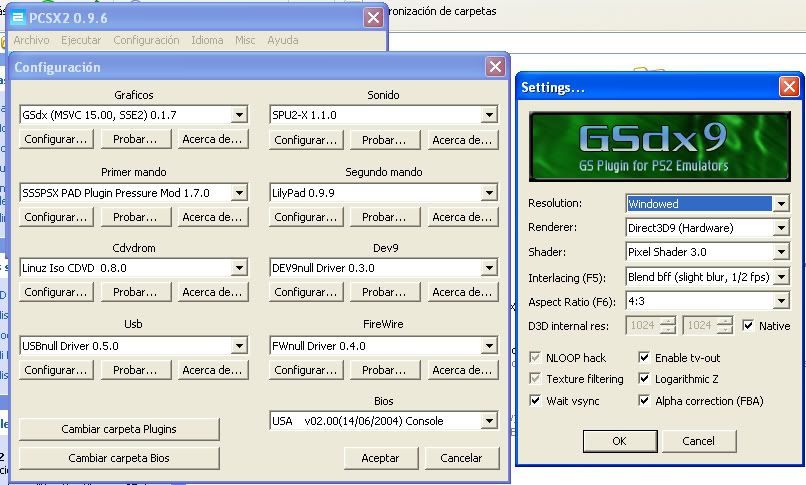This screenshot has height=485, width=806.
Task: Open the Ejecutar menu
Action: [x=81, y=40]
